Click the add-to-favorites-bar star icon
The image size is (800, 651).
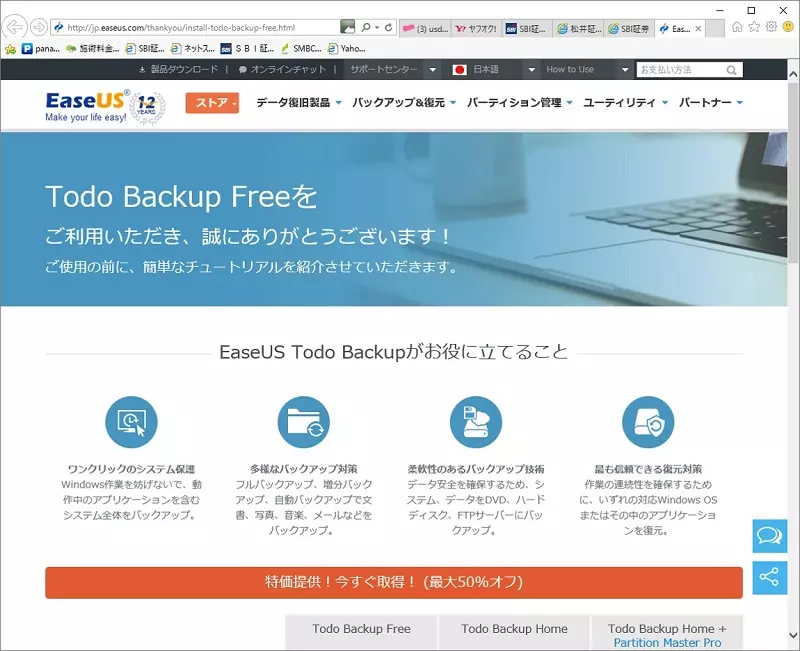click(10, 49)
